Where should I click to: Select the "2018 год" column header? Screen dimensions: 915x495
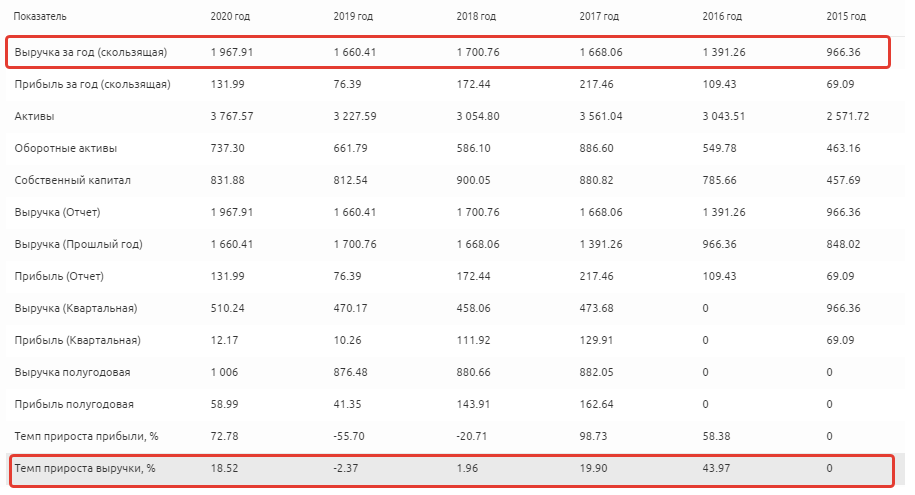point(477,17)
